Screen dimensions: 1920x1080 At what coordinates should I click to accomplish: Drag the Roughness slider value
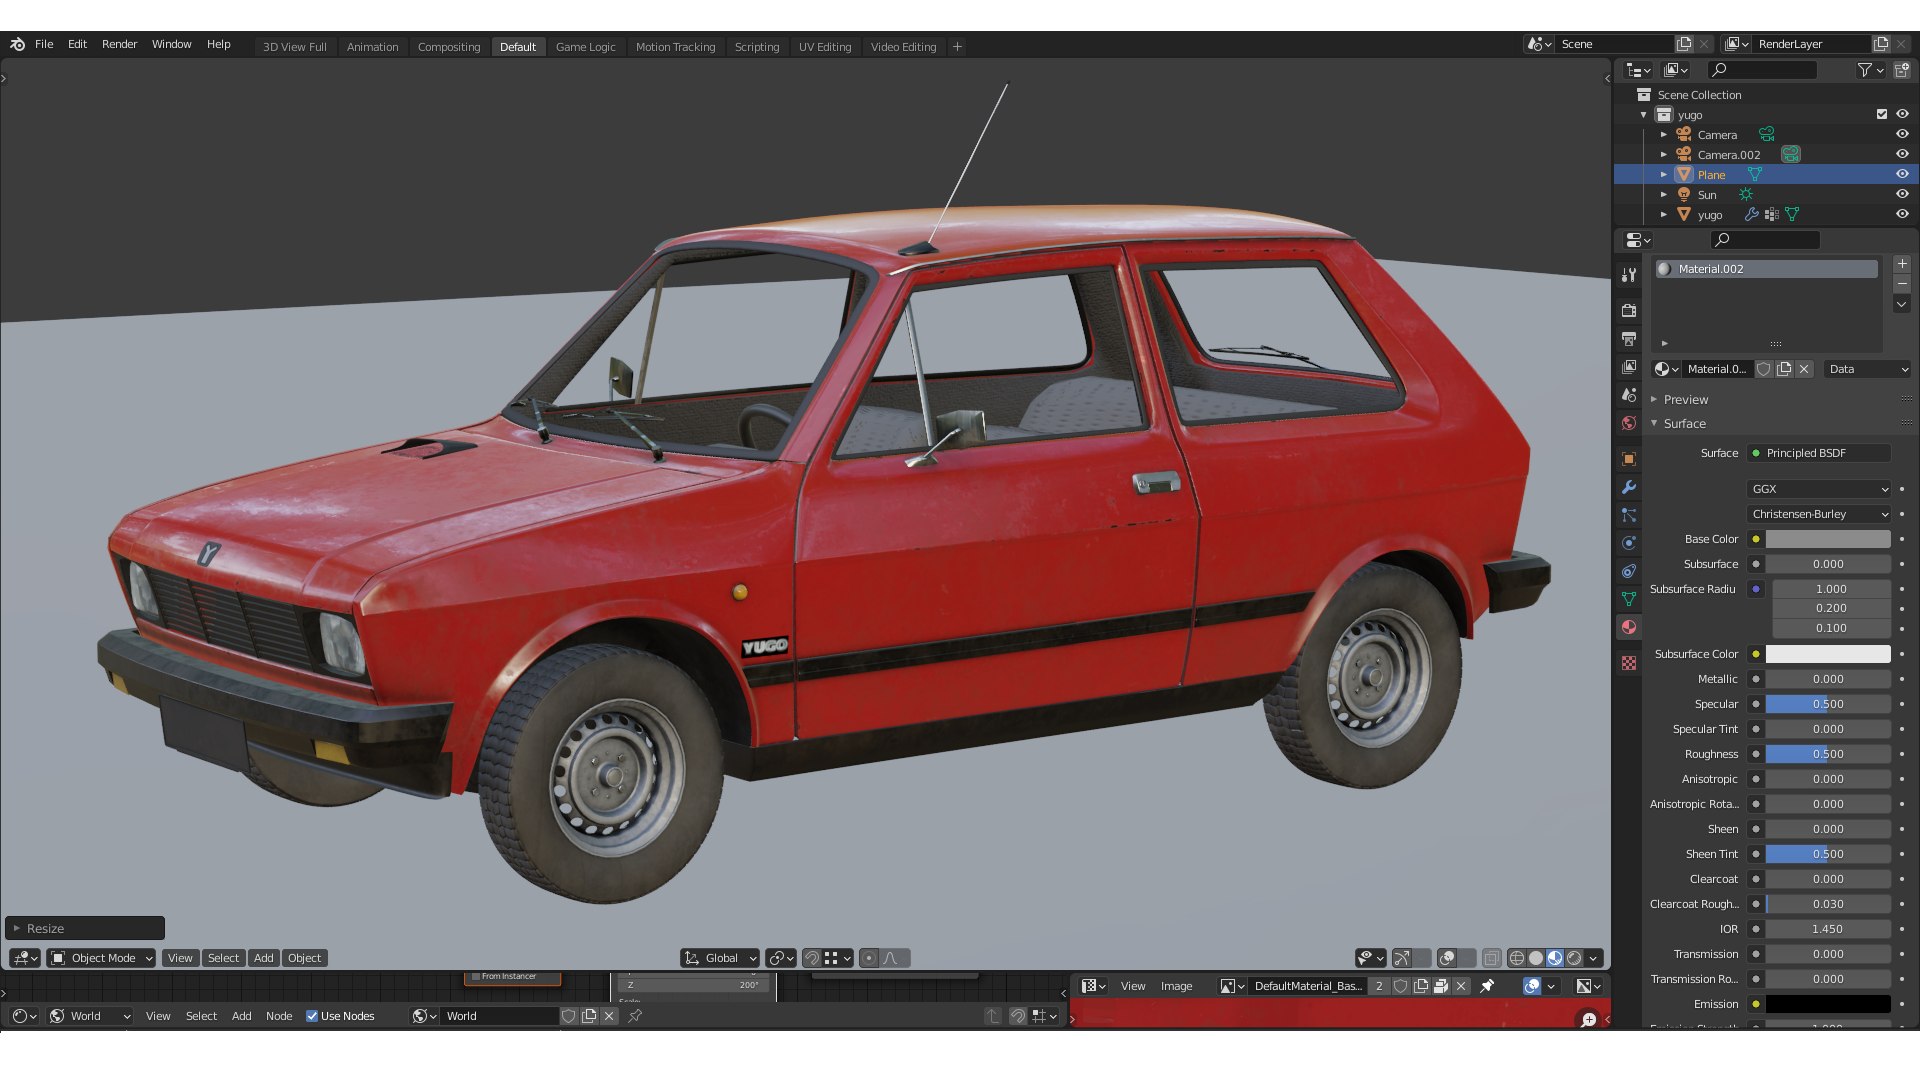(x=1829, y=753)
